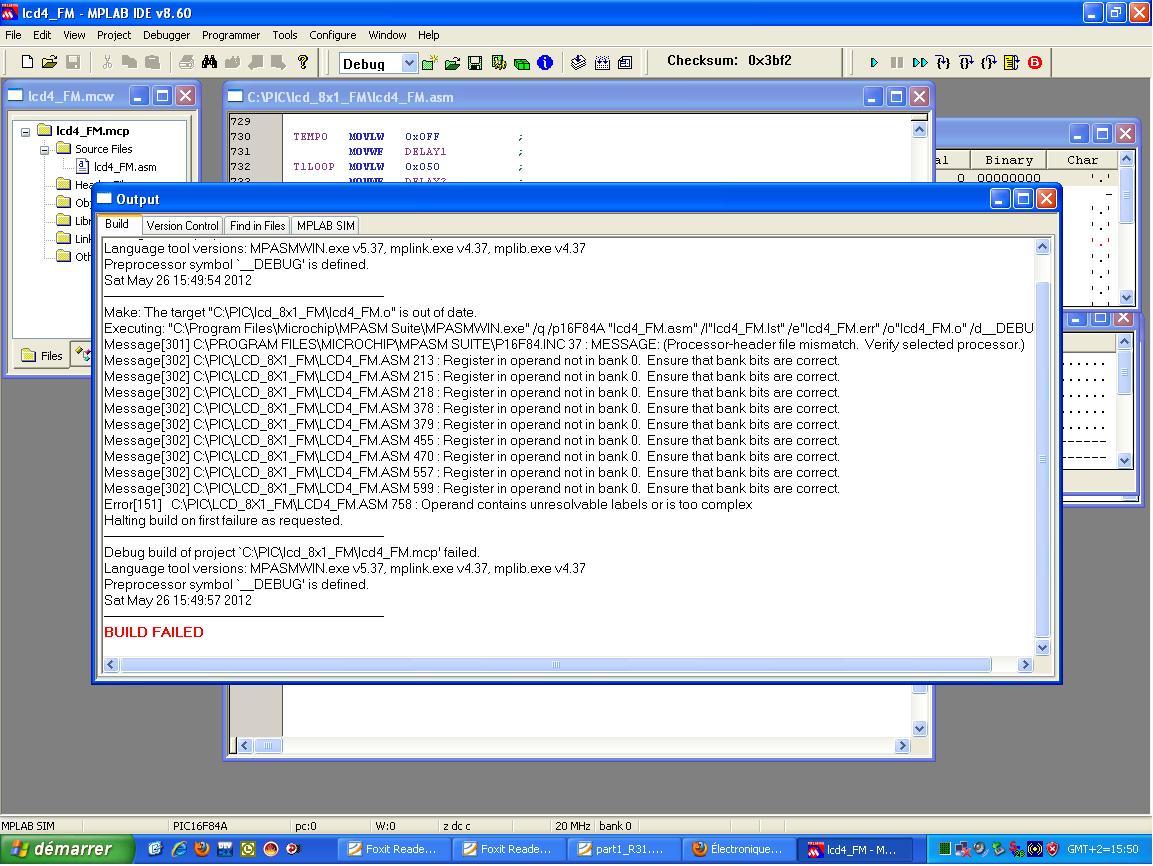
Task: Click the Output window scroll-up arrow
Action: pos(1043,248)
